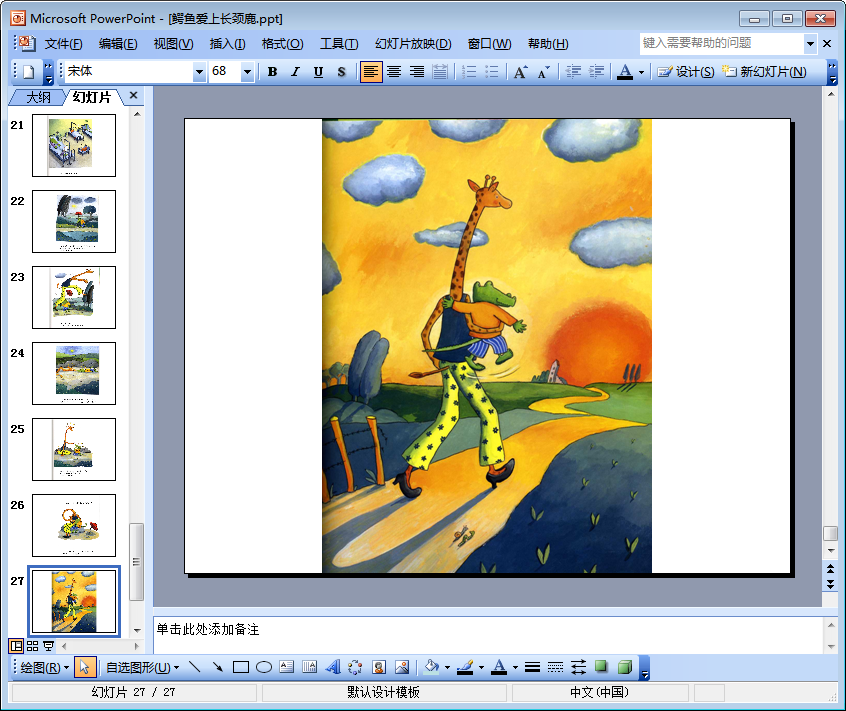Align text right
This screenshot has width=846, height=711.
point(417,72)
